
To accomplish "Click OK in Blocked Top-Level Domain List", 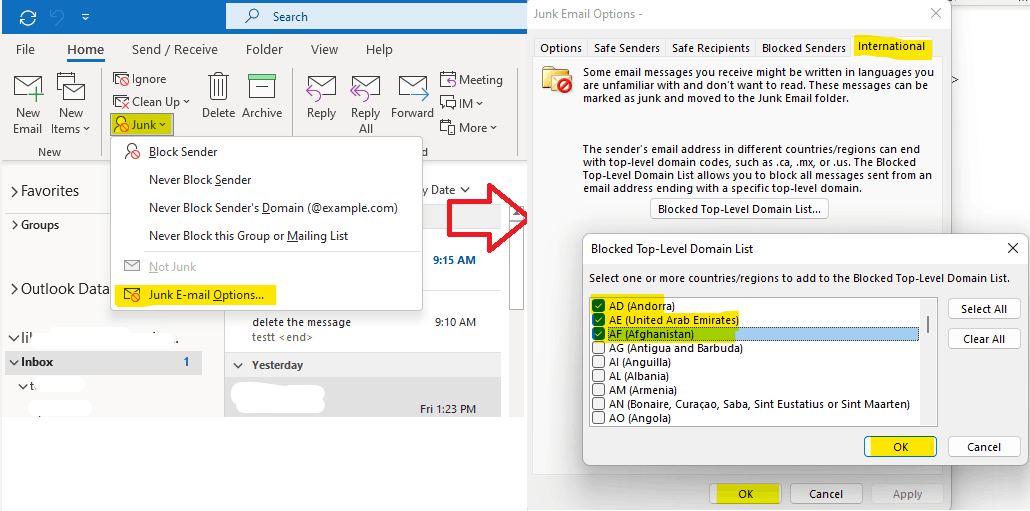I will click(x=901, y=447).
